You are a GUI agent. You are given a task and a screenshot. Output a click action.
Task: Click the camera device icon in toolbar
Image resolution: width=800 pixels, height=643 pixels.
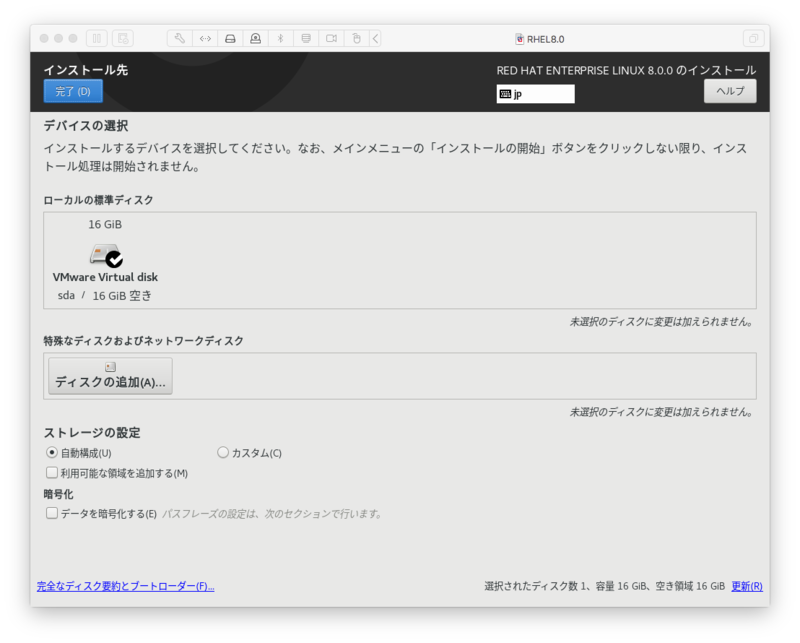256,38
